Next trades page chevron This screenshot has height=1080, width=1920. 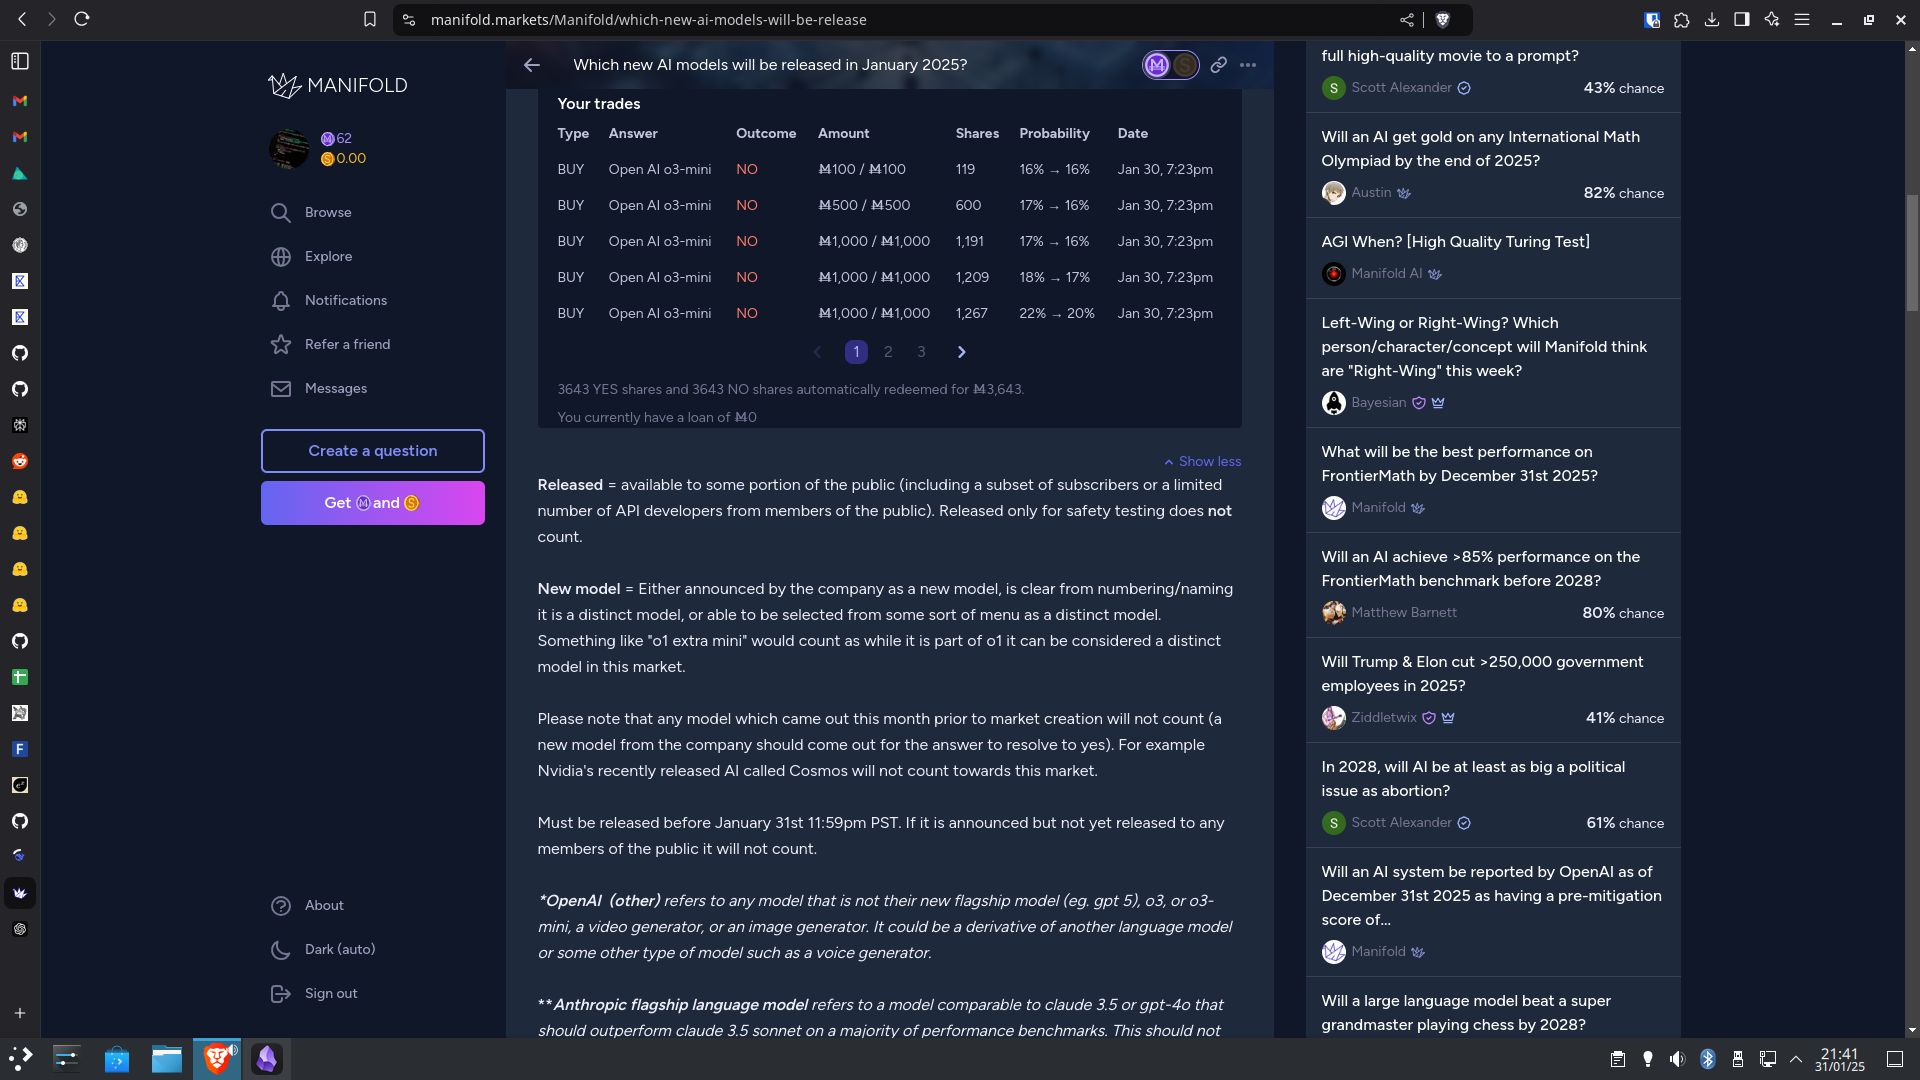click(961, 352)
